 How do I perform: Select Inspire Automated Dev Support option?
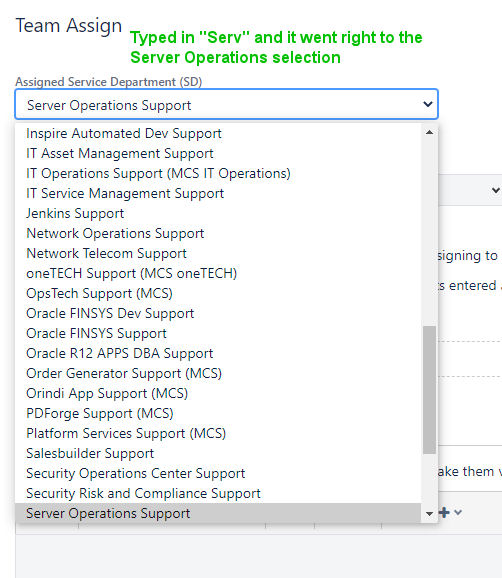pyautogui.click(x=218, y=133)
